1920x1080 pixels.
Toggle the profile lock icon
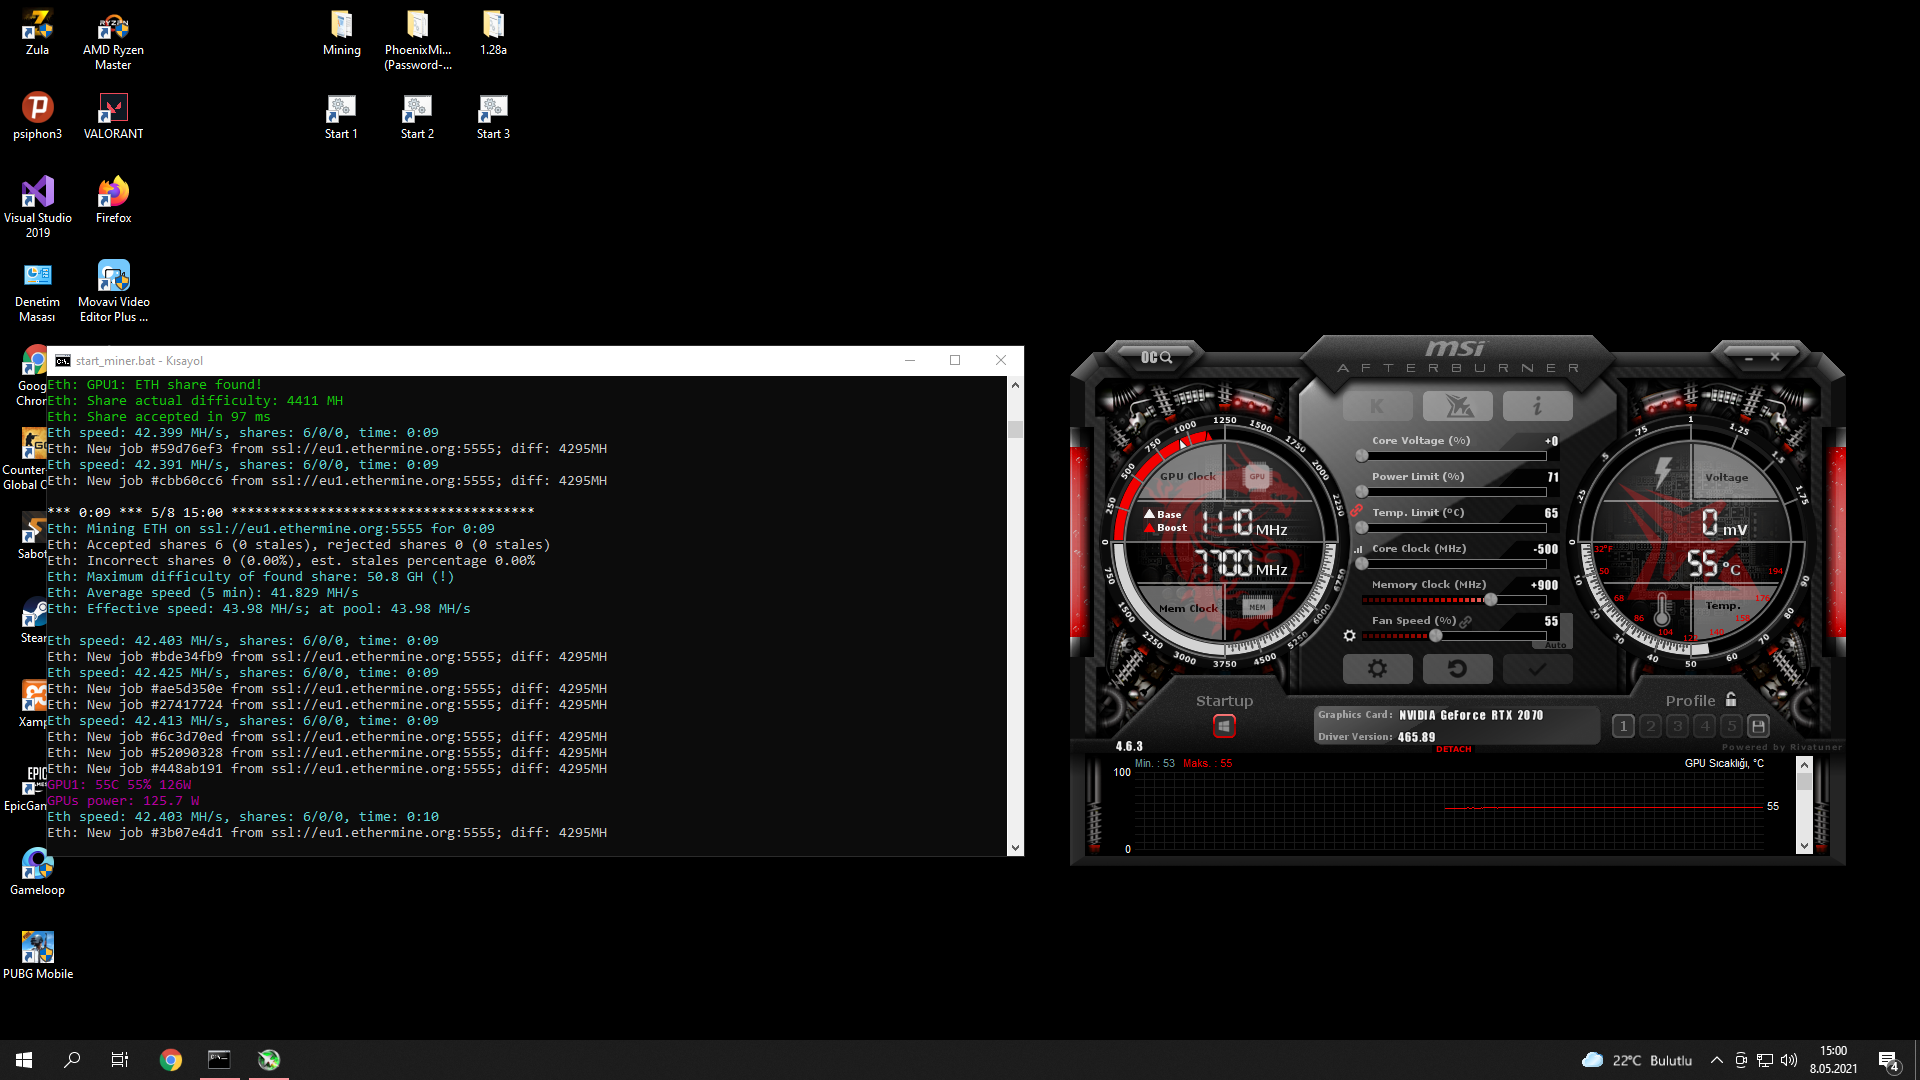pyautogui.click(x=1731, y=700)
